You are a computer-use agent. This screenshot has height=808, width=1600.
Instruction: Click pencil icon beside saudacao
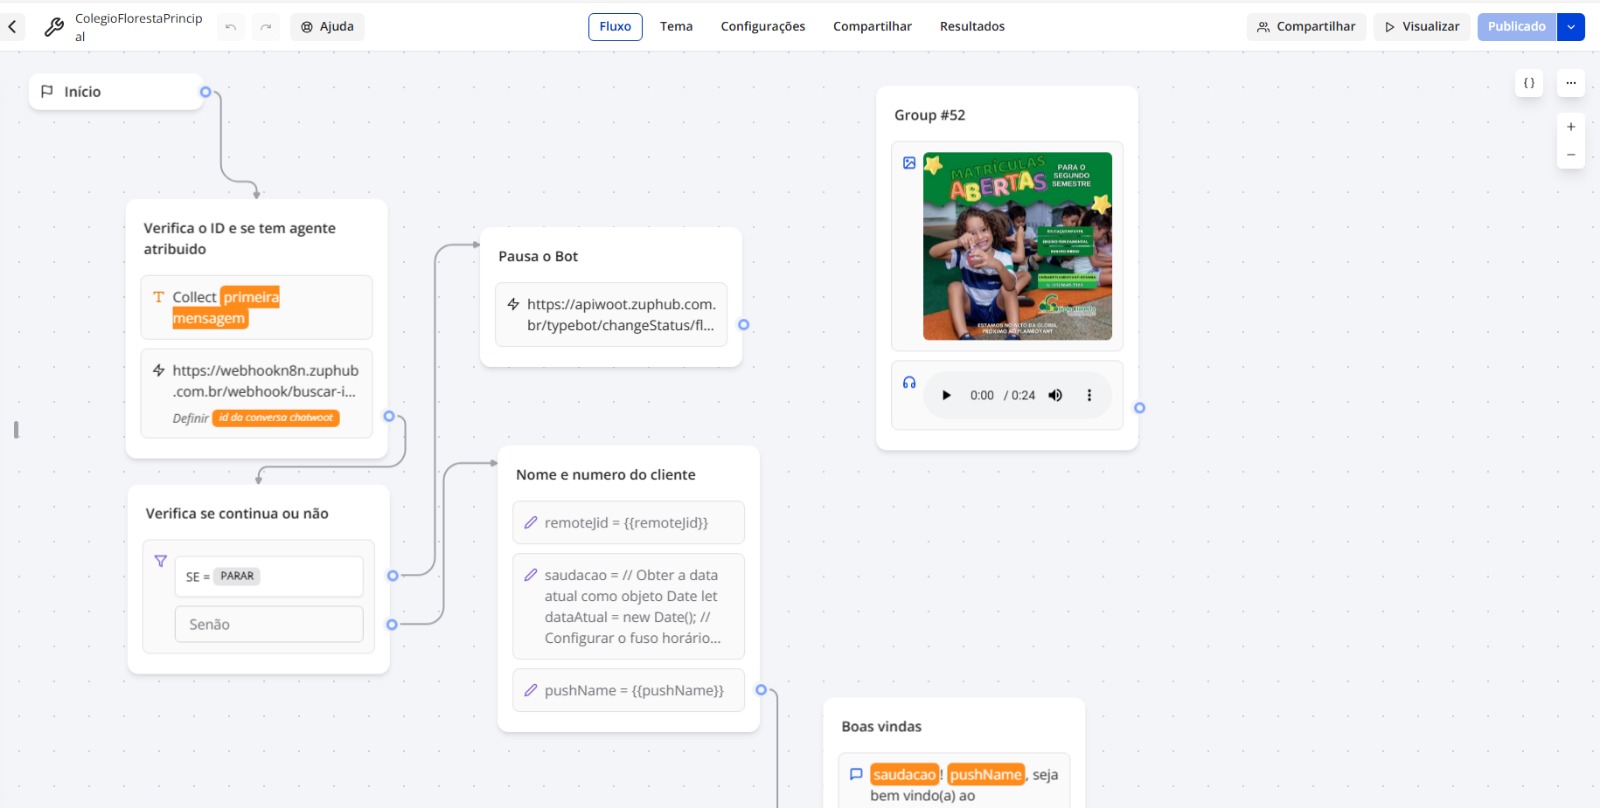tap(531, 575)
